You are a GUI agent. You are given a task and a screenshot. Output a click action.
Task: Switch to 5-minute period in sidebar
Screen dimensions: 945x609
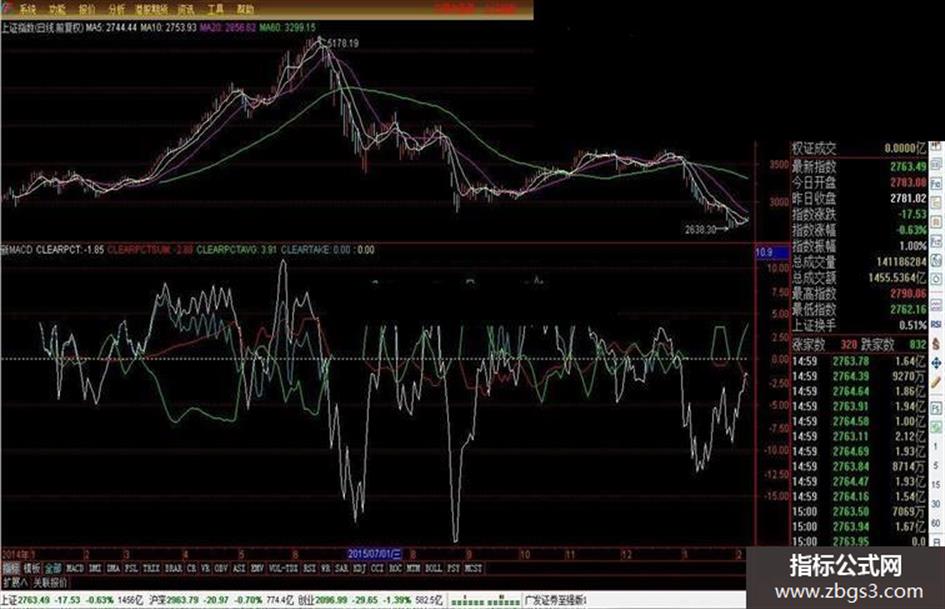935,465
